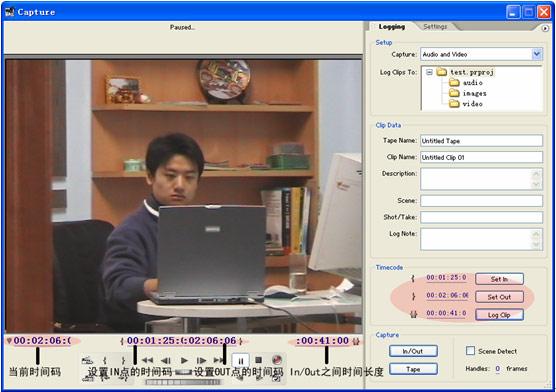The width and height of the screenshot is (556, 392).
Task: Start playback with the Play button
Action: click(x=184, y=360)
